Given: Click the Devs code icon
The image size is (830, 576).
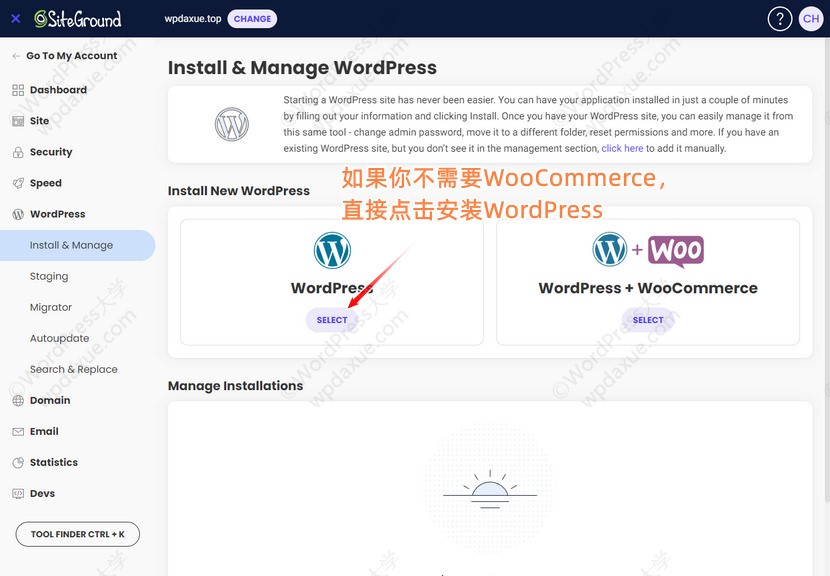Looking at the screenshot, I should tap(18, 493).
